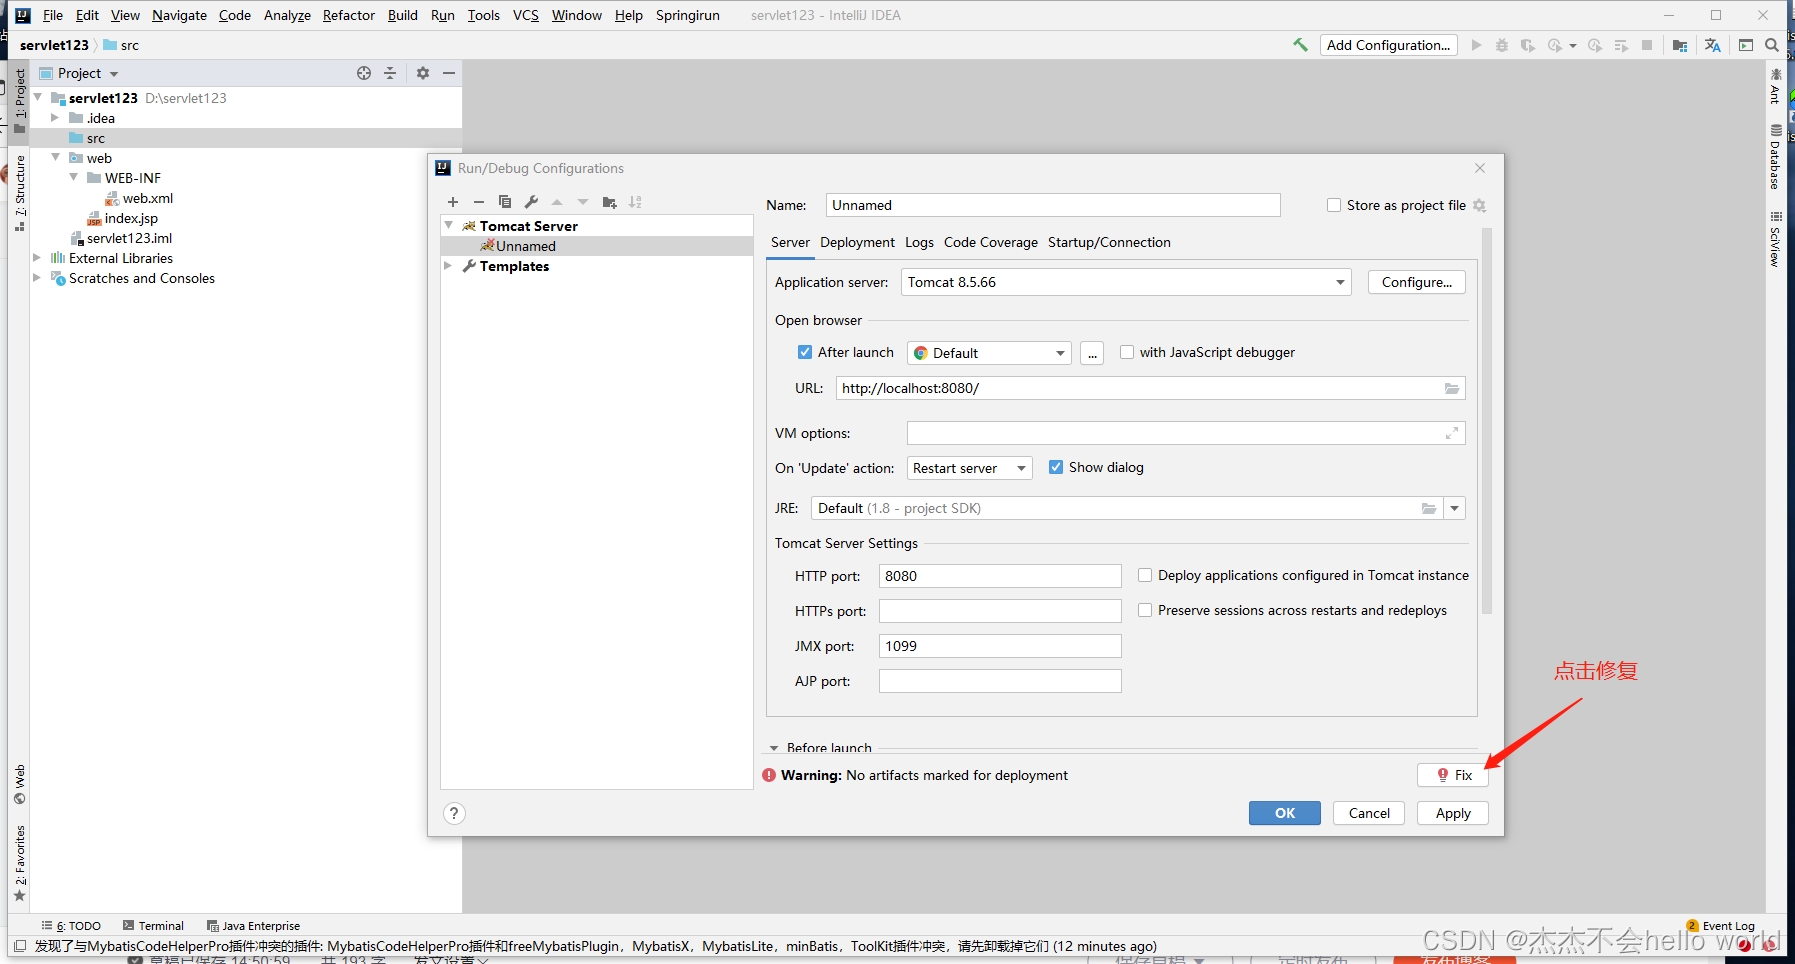
Task: Select web.xml in Project tree
Action: tap(148, 198)
